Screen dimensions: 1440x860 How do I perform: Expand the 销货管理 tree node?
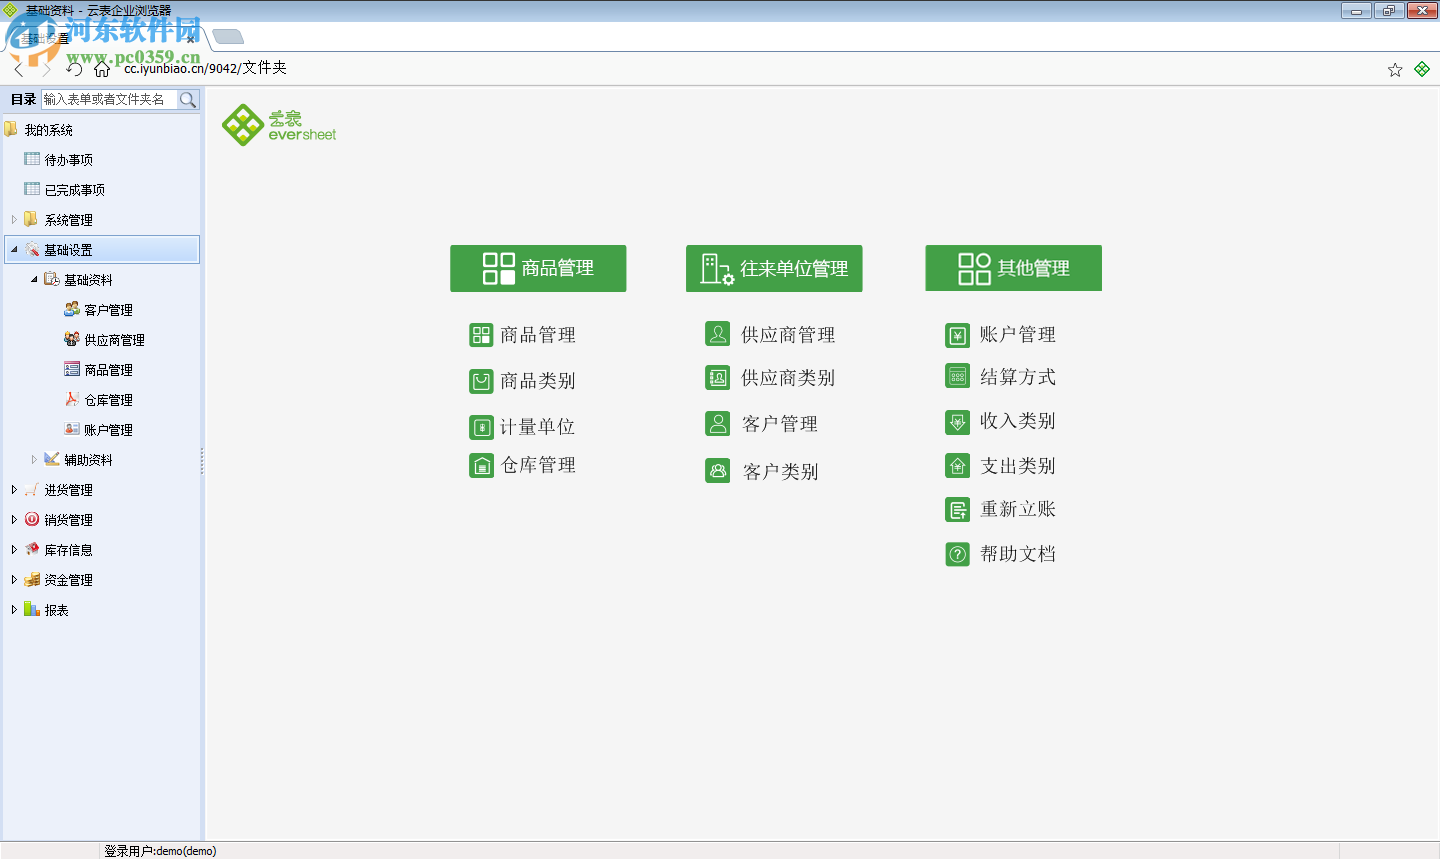(x=14, y=519)
